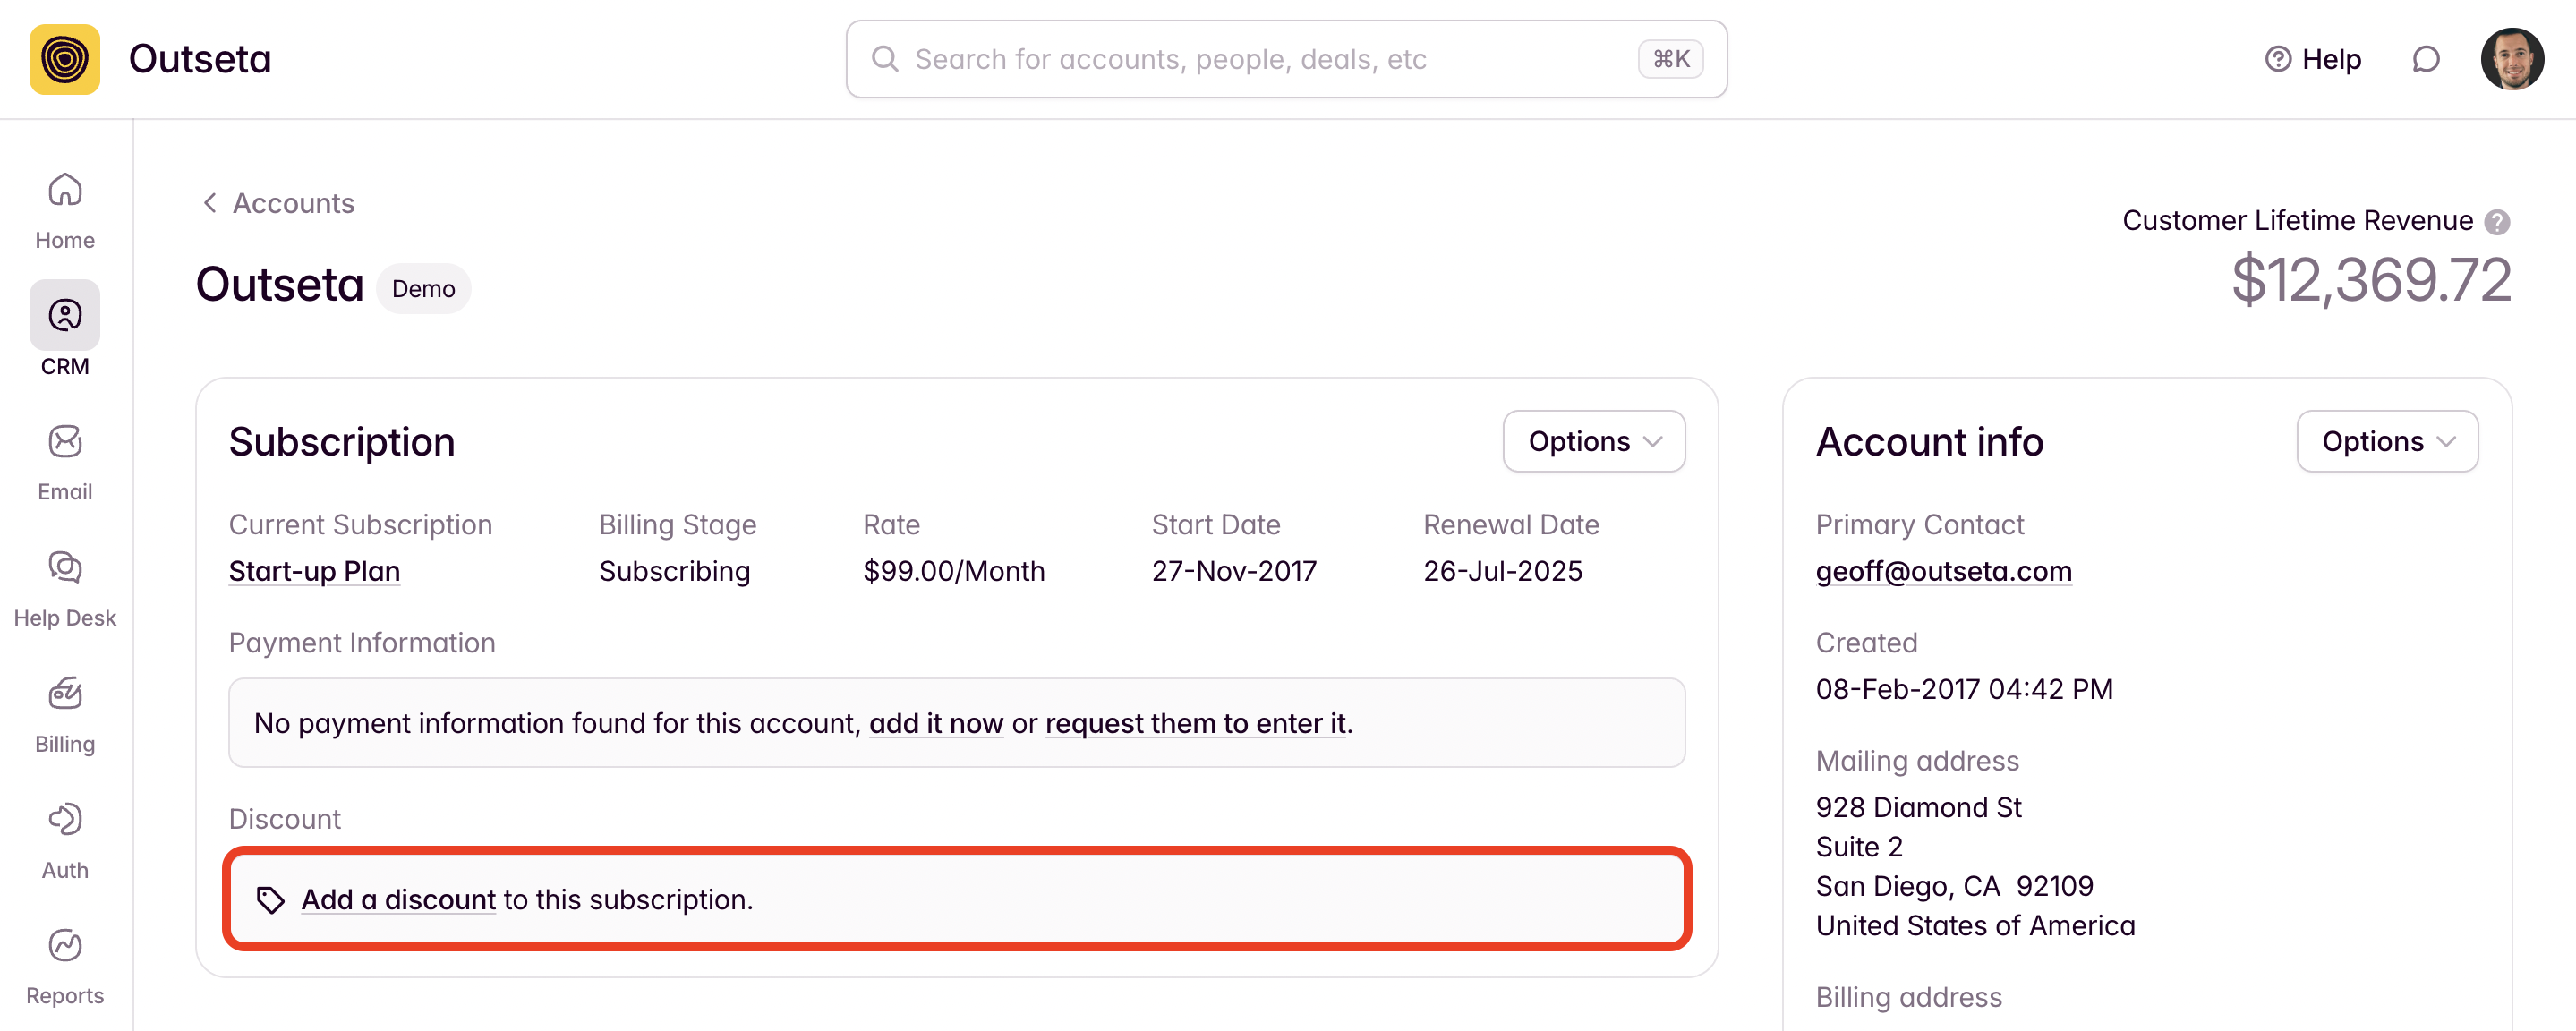Click the Lifetime Revenue question mark icon

[2497, 221]
